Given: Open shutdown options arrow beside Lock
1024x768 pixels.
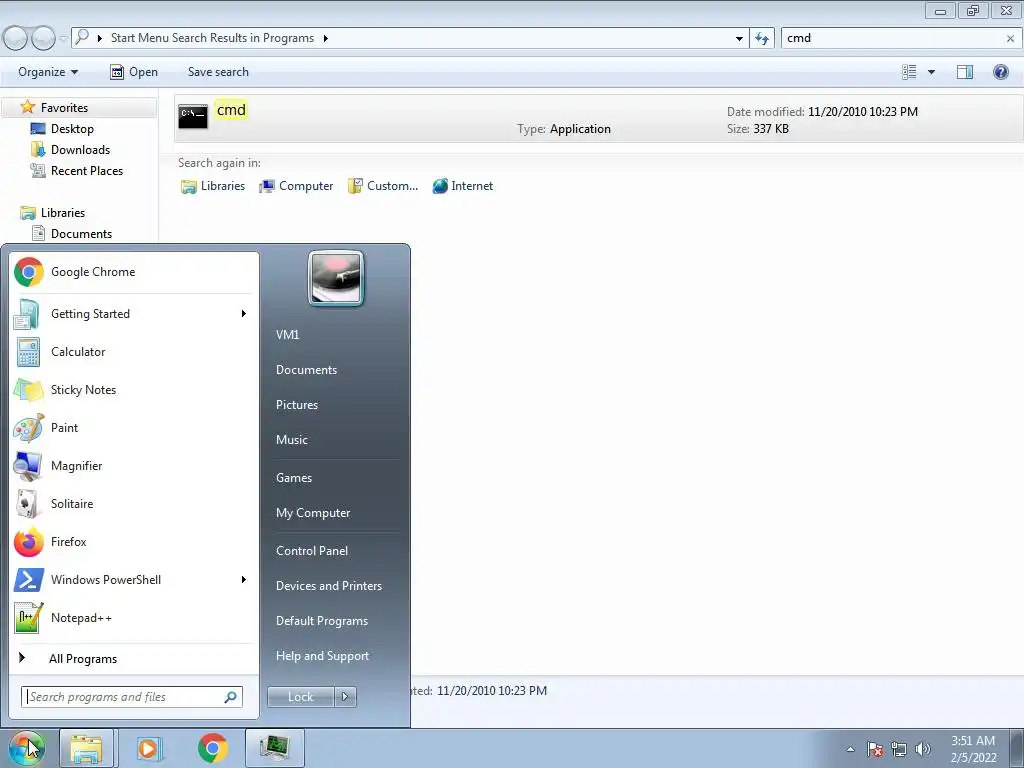Looking at the screenshot, I should (x=345, y=697).
